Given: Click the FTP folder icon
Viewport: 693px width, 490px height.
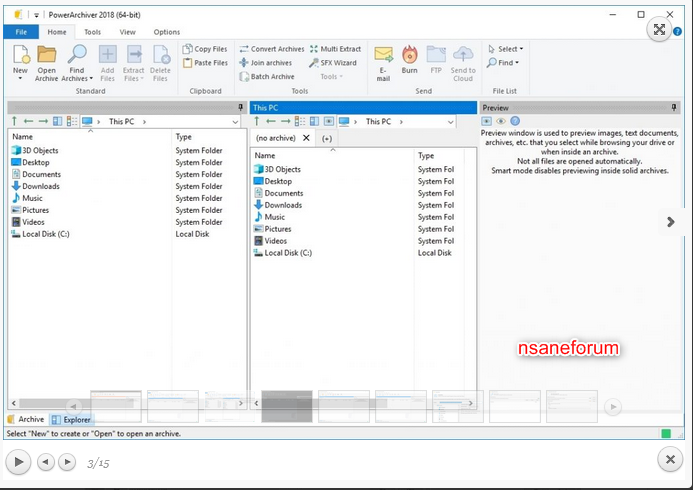Looking at the screenshot, I should coord(436,54).
